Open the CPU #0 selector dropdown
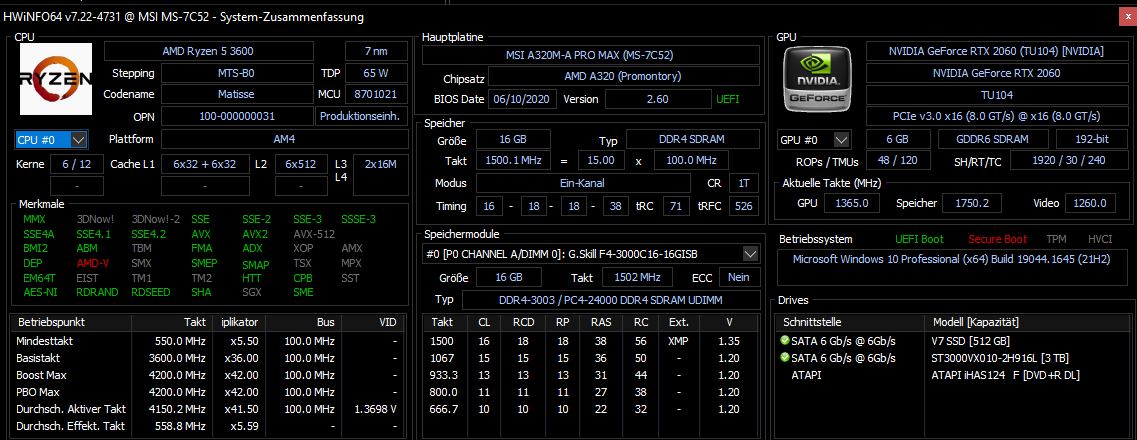Viewport: 1137px width, 440px height. tap(51, 139)
